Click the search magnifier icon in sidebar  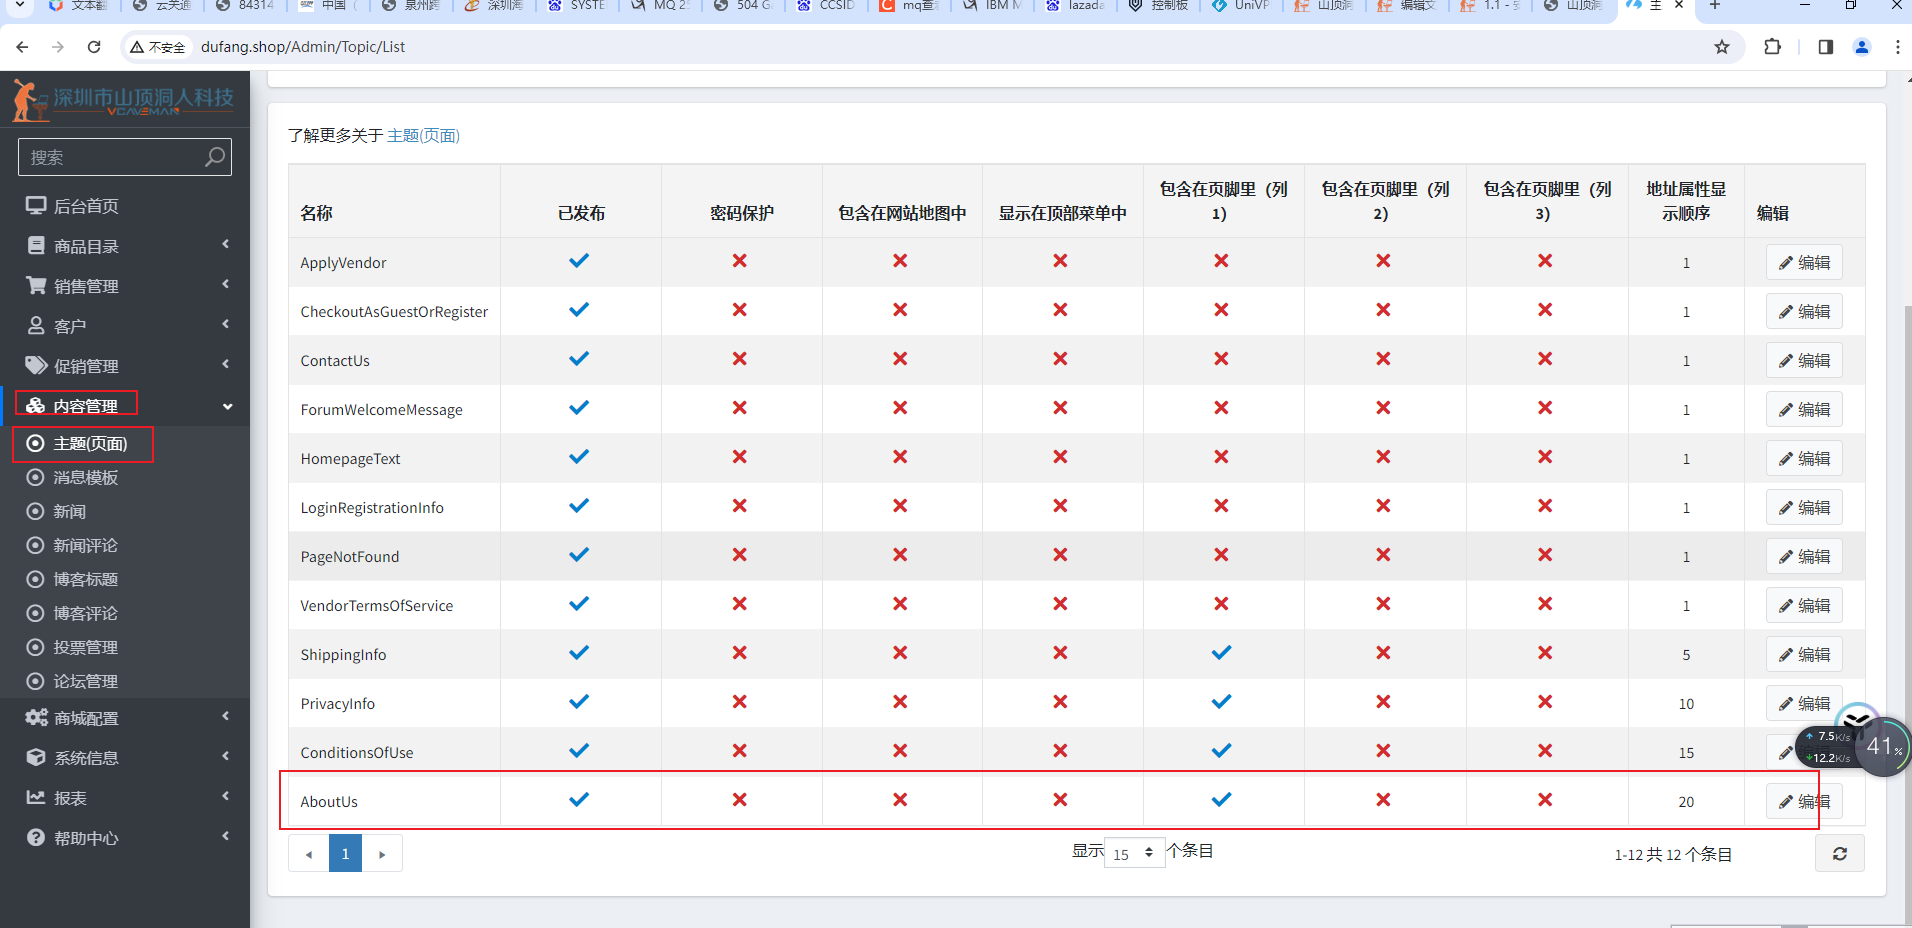pos(214,157)
